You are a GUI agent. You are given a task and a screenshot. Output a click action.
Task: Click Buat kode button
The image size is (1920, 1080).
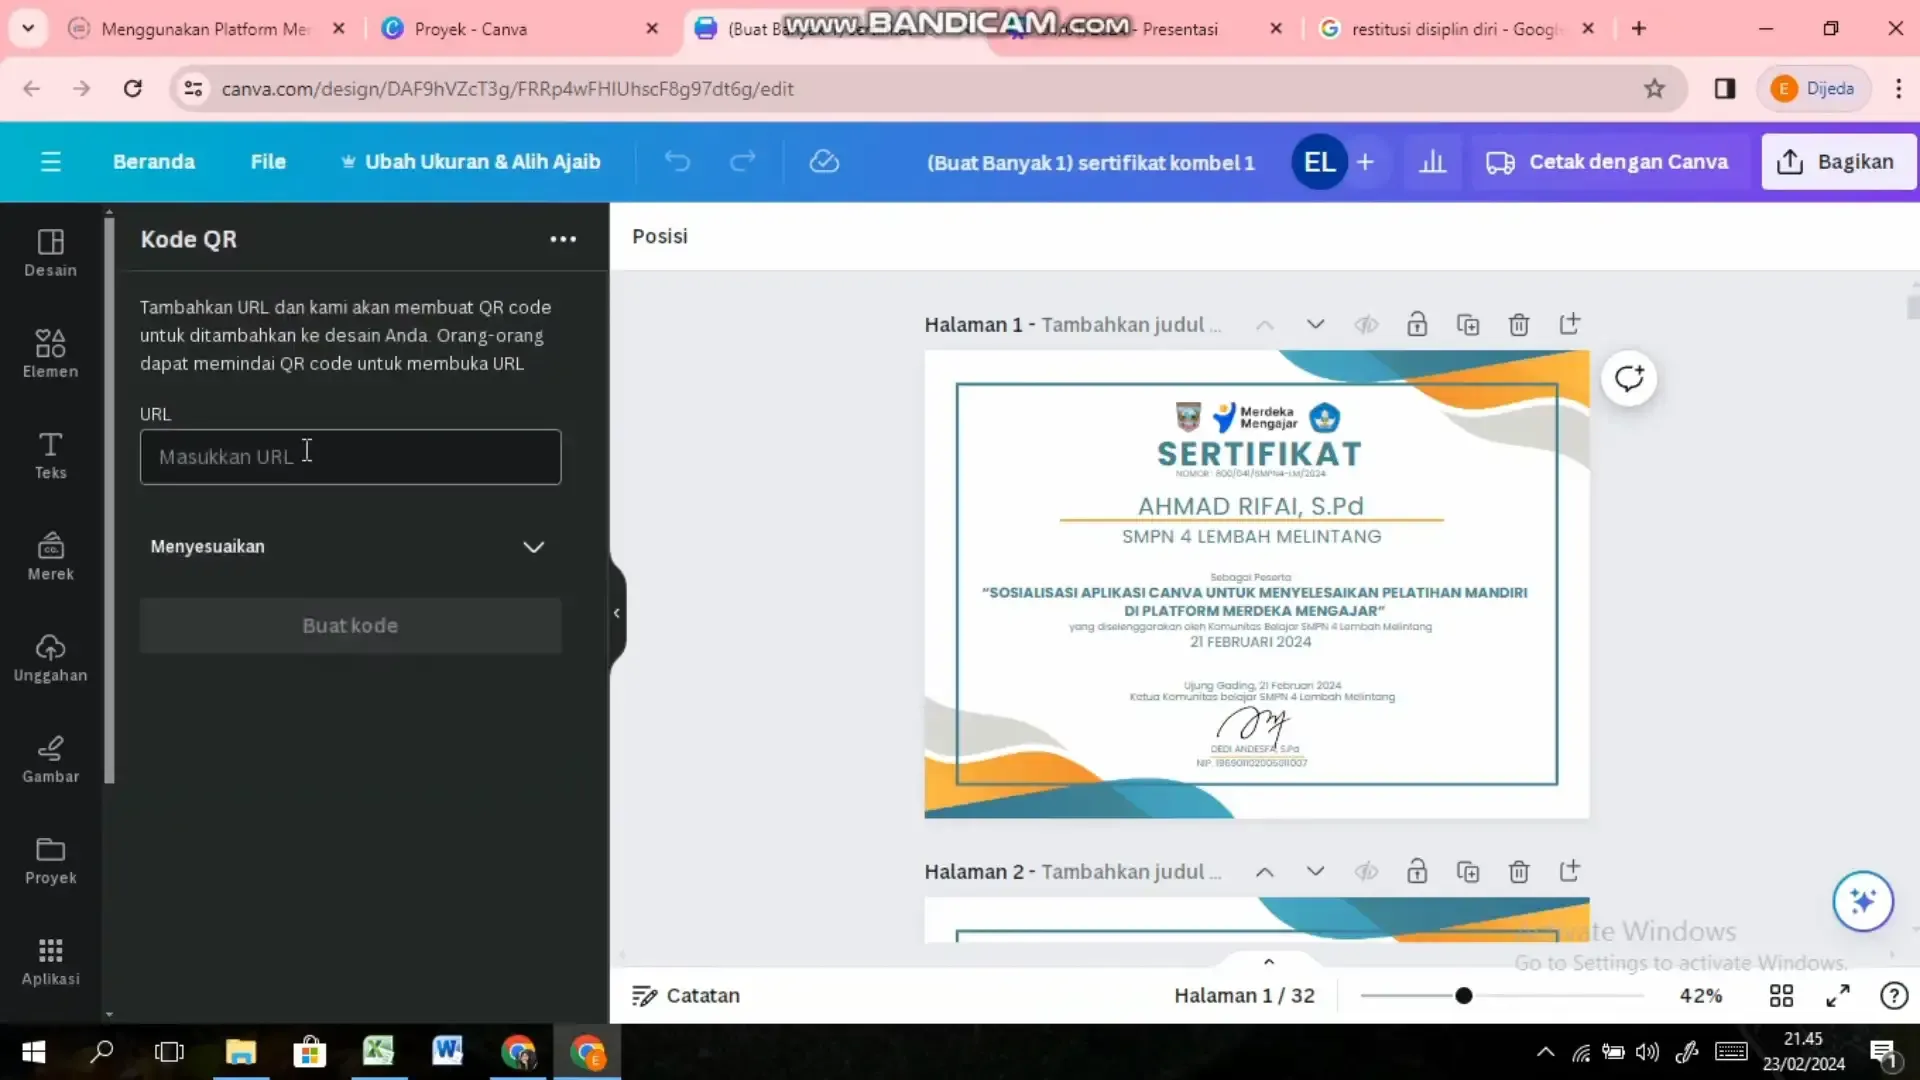[x=350, y=626]
